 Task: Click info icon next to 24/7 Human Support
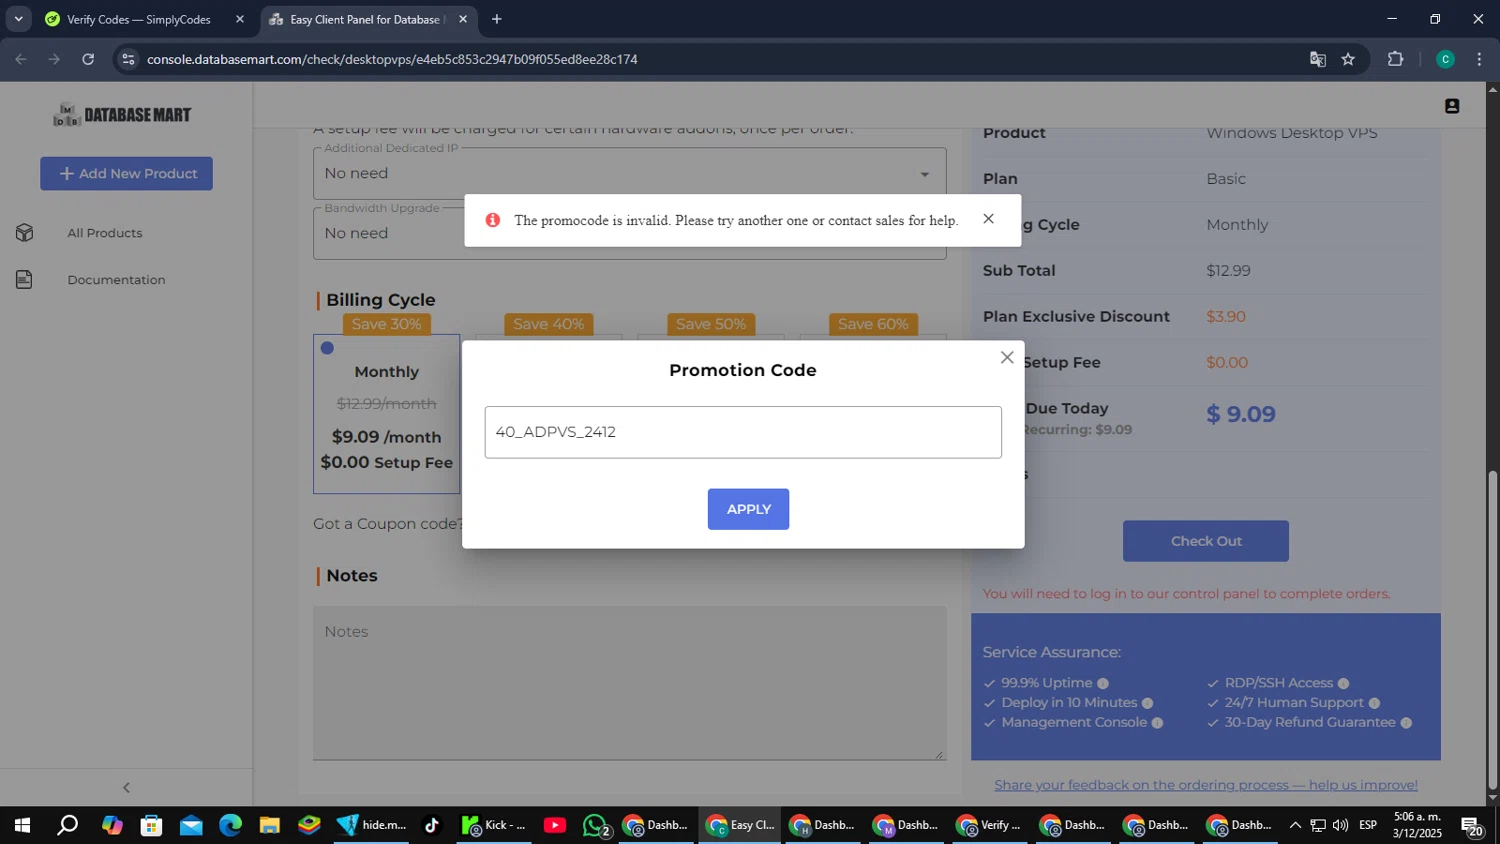pos(1374,703)
